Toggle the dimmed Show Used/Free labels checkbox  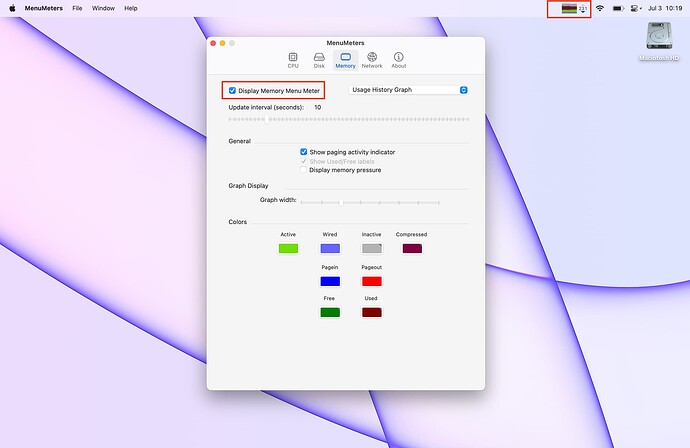pyautogui.click(x=304, y=161)
